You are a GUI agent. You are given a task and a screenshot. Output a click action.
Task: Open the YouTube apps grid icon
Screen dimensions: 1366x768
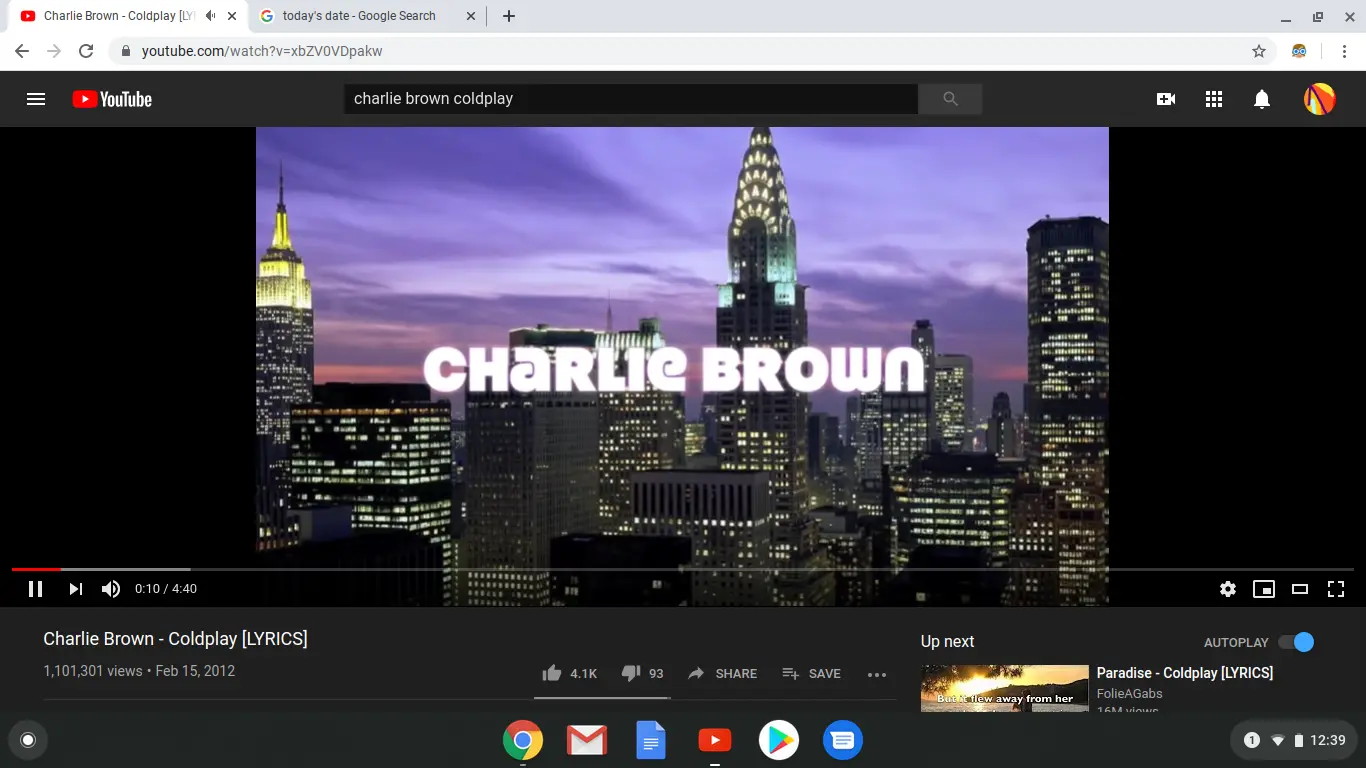[x=1214, y=99]
